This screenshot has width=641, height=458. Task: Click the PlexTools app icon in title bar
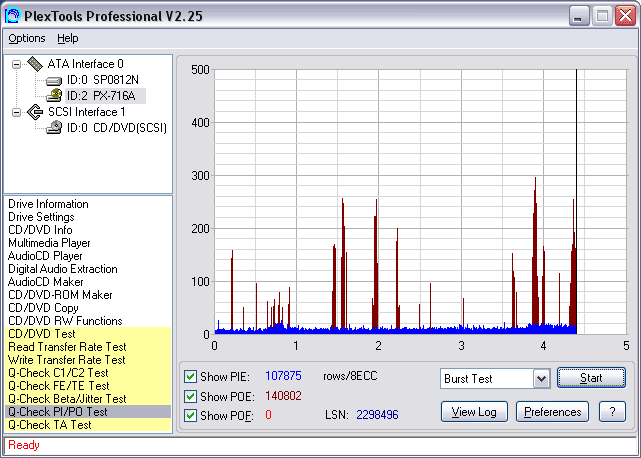tap(12, 16)
